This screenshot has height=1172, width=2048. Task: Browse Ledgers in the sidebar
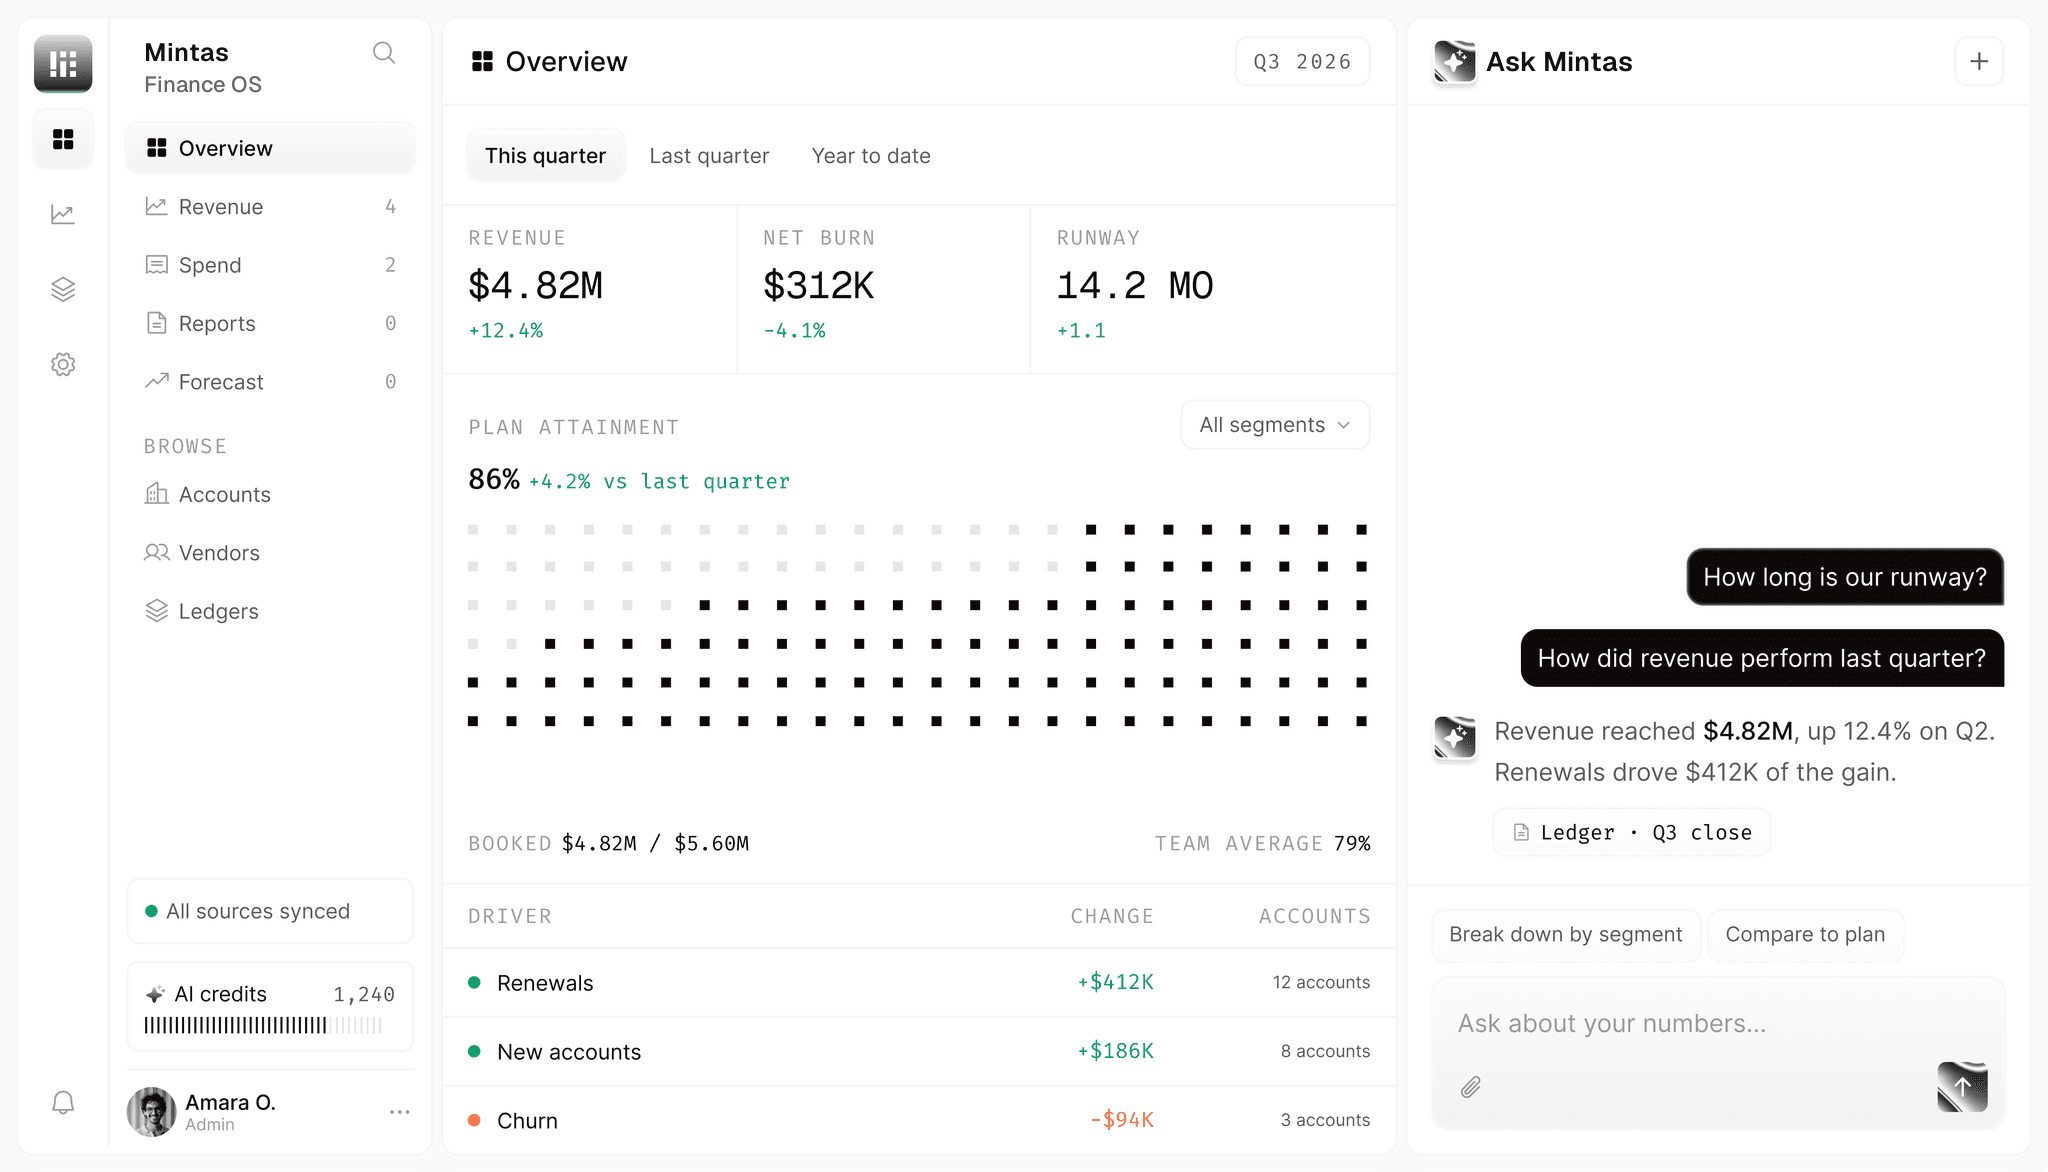click(x=271, y=611)
